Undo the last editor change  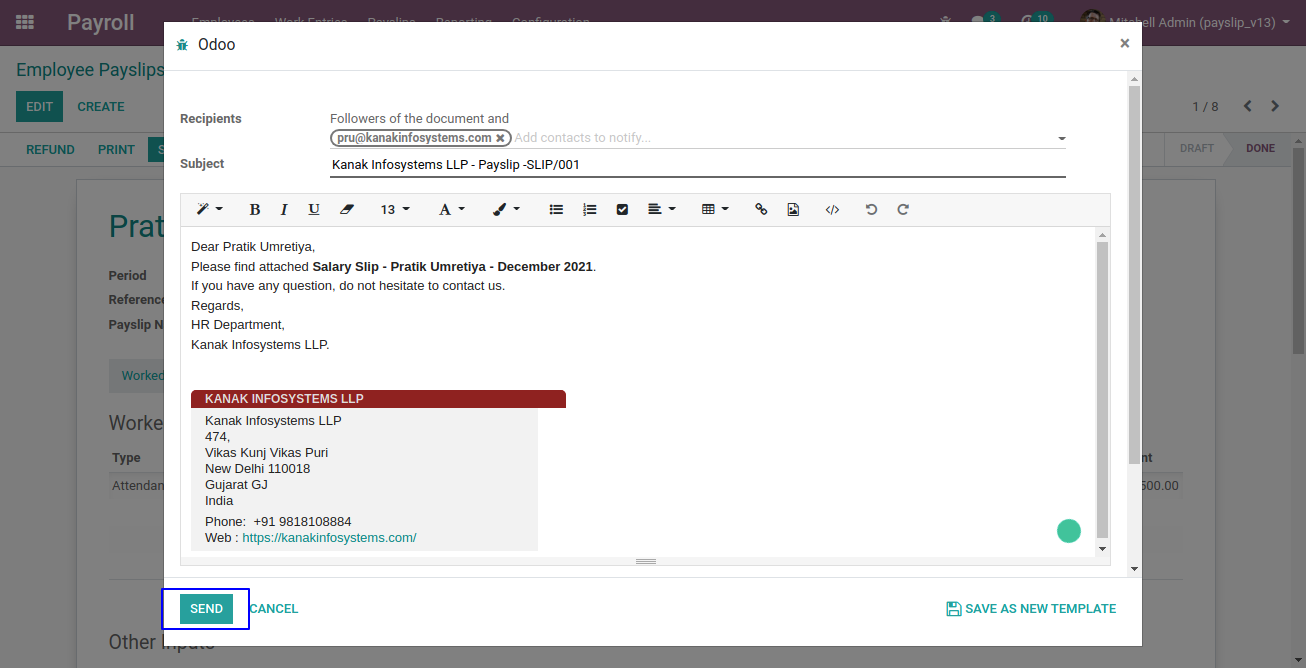pos(871,210)
